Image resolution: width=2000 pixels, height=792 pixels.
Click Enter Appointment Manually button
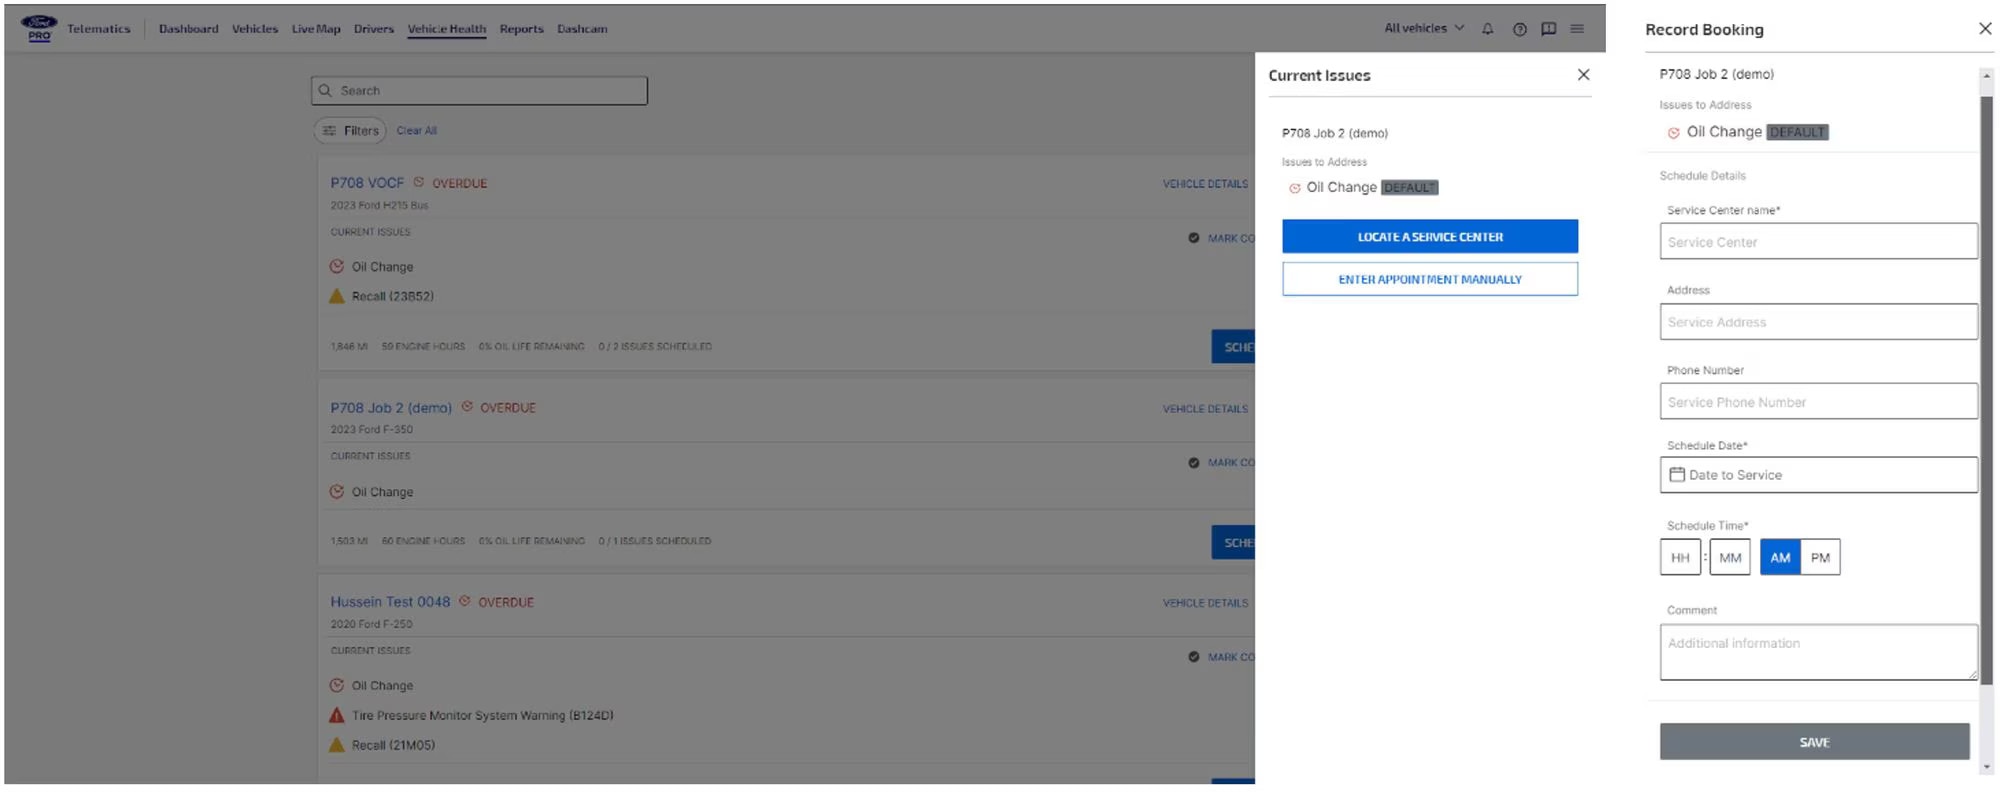click(x=1430, y=279)
